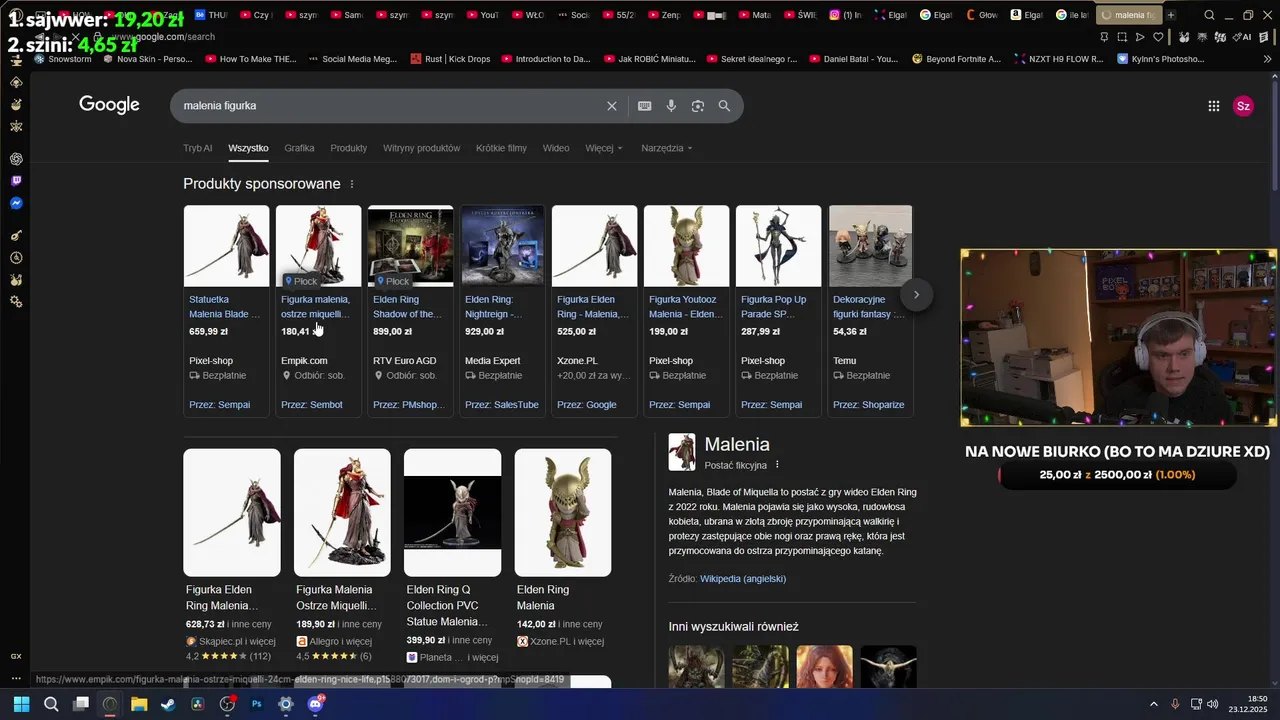Expand the Narzędzia tools dropdown
The height and width of the screenshot is (720, 1280).
667,148
